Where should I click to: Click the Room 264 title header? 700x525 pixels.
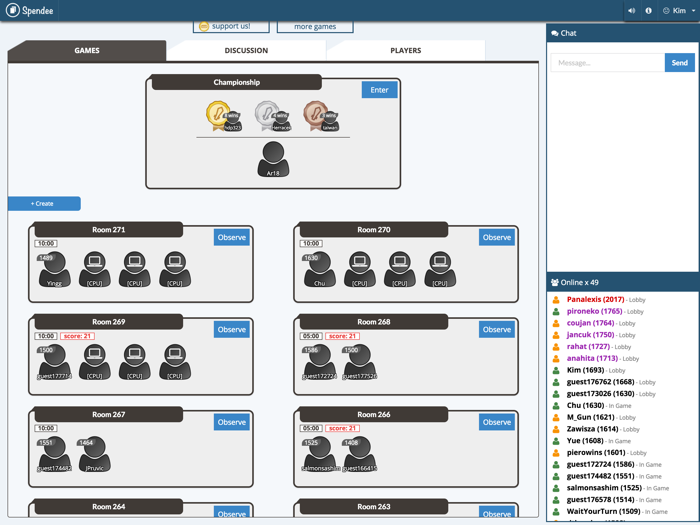coord(108,506)
